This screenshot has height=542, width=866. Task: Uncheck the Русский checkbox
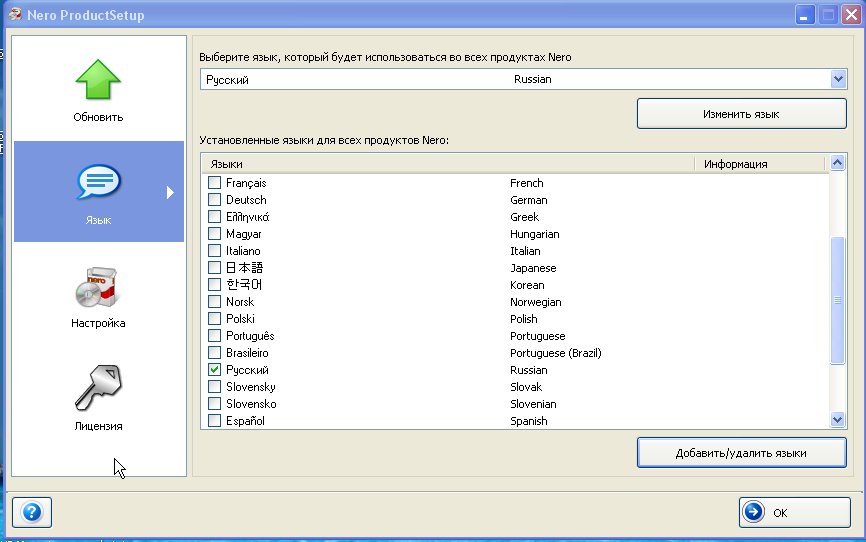(x=214, y=370)
